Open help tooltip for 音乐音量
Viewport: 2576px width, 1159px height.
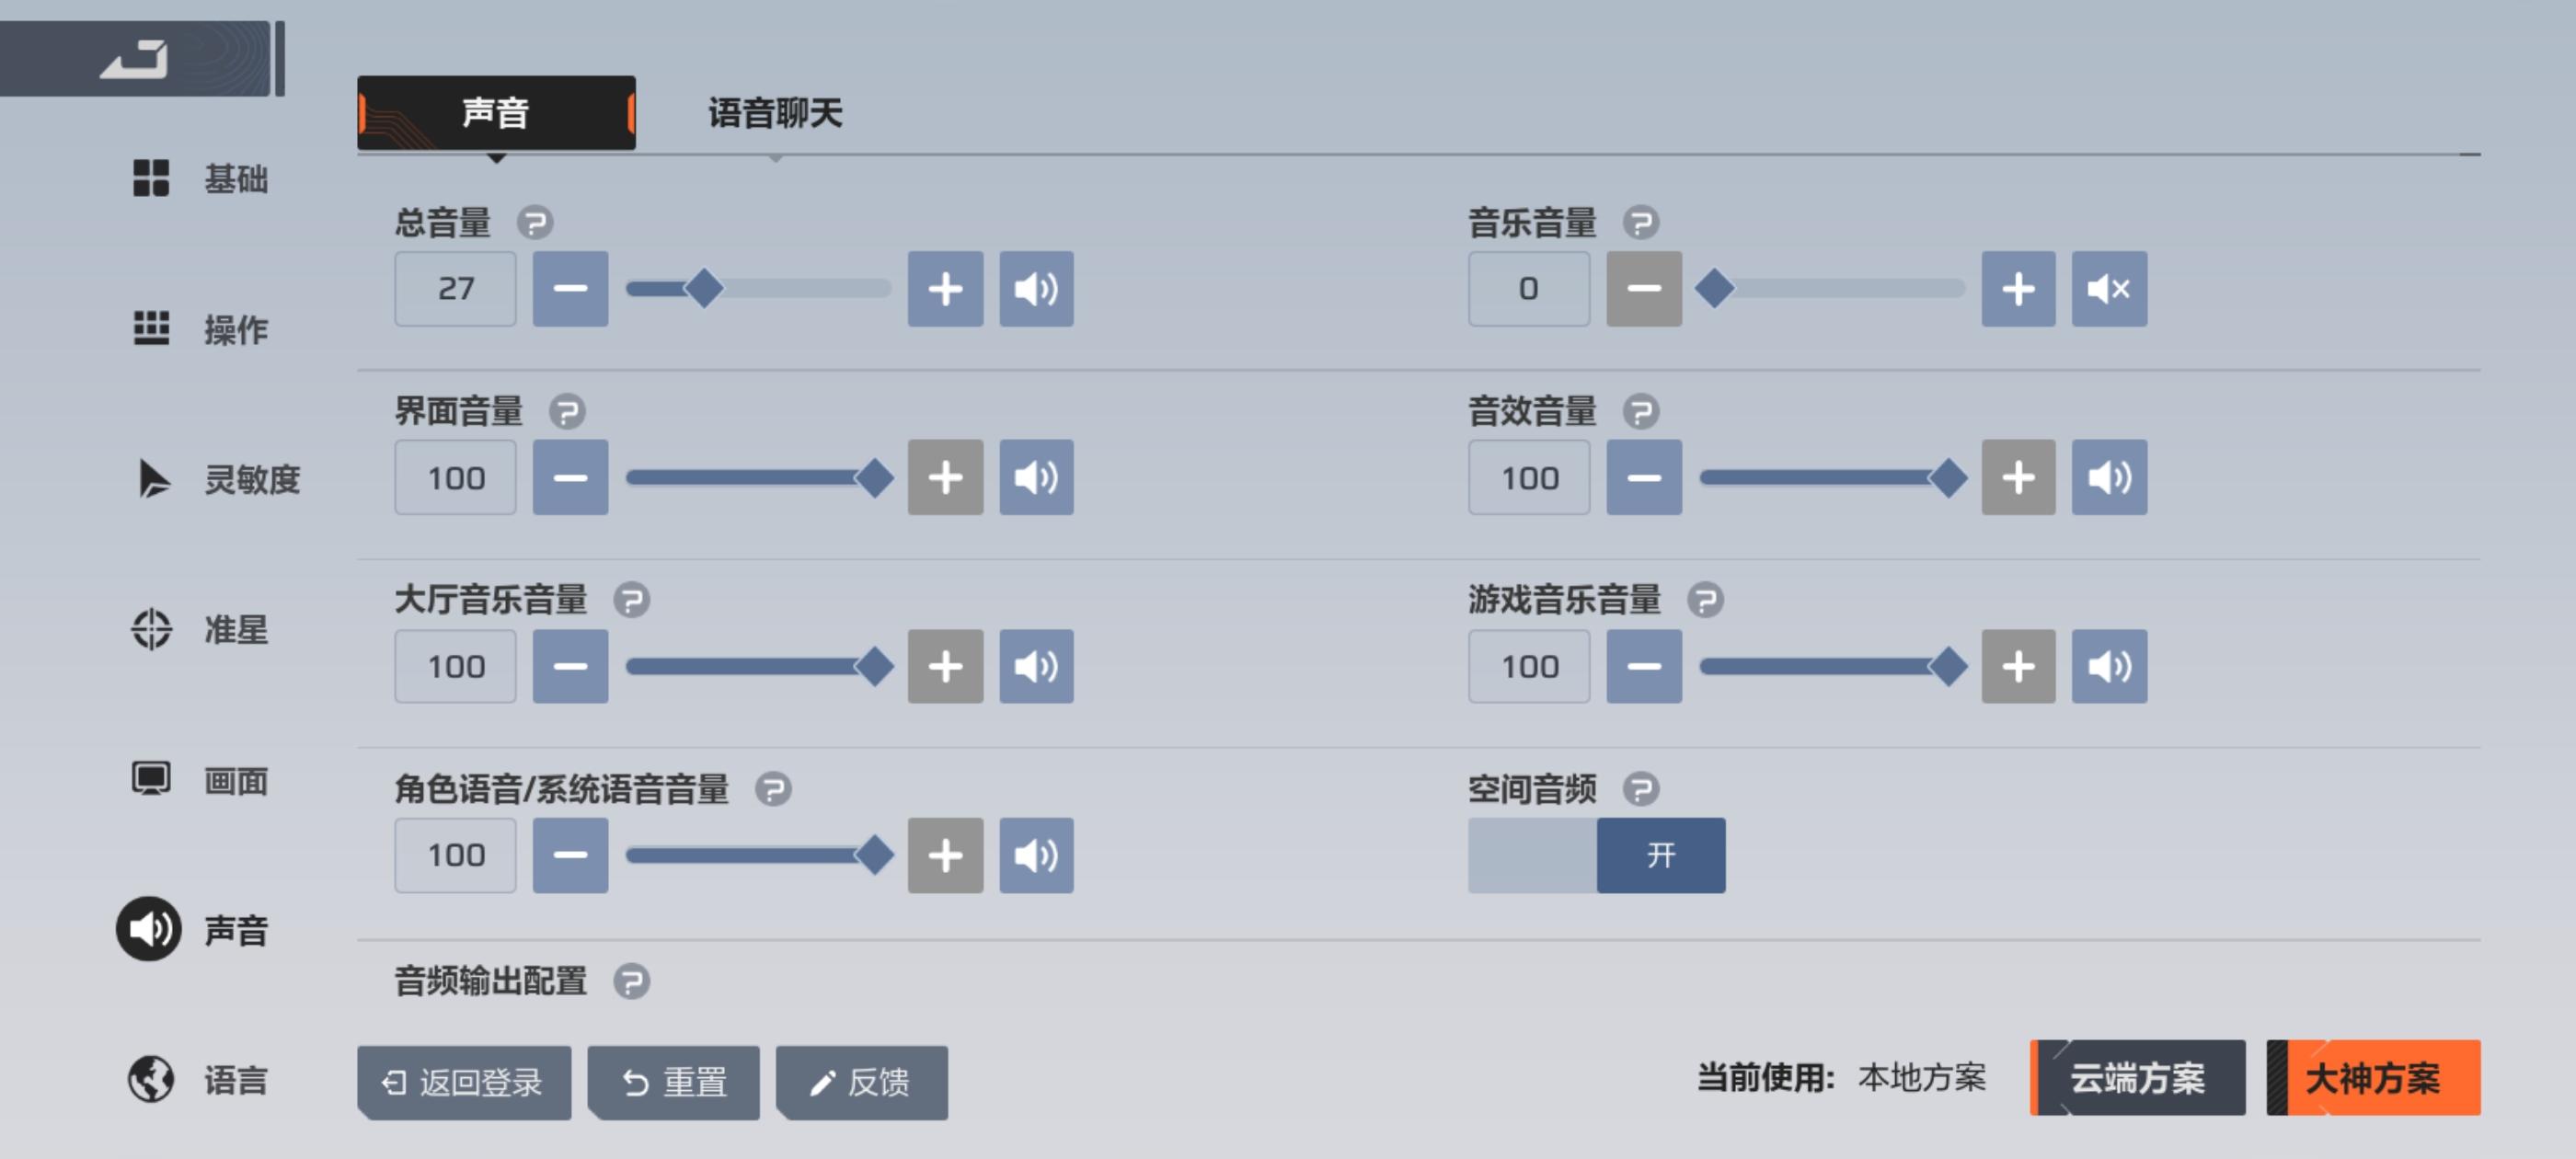tap(1640, 222)
